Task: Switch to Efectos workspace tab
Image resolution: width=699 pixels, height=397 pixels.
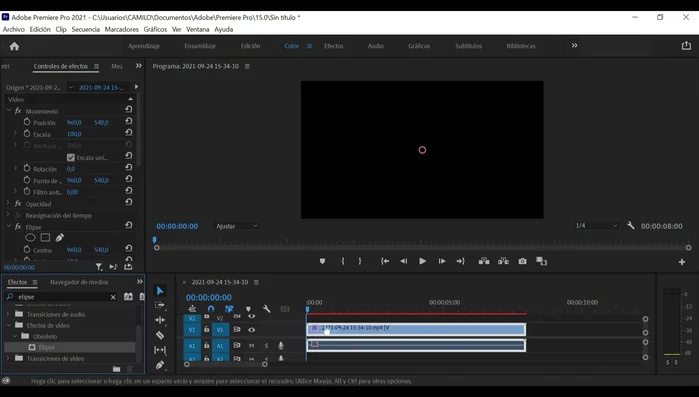Action: (333, 46)
